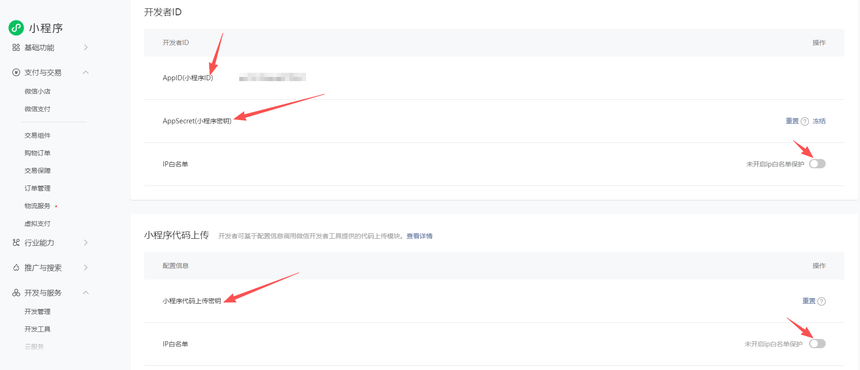Screen dimensions: 860x370
Task: Expand the 基础功能 chevron
Action: 86,48
